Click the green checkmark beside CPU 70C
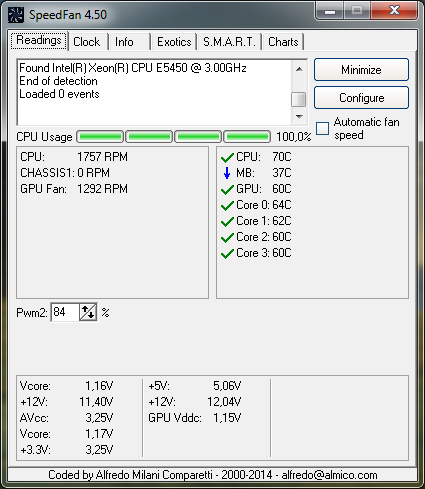 tap(227, 157)
